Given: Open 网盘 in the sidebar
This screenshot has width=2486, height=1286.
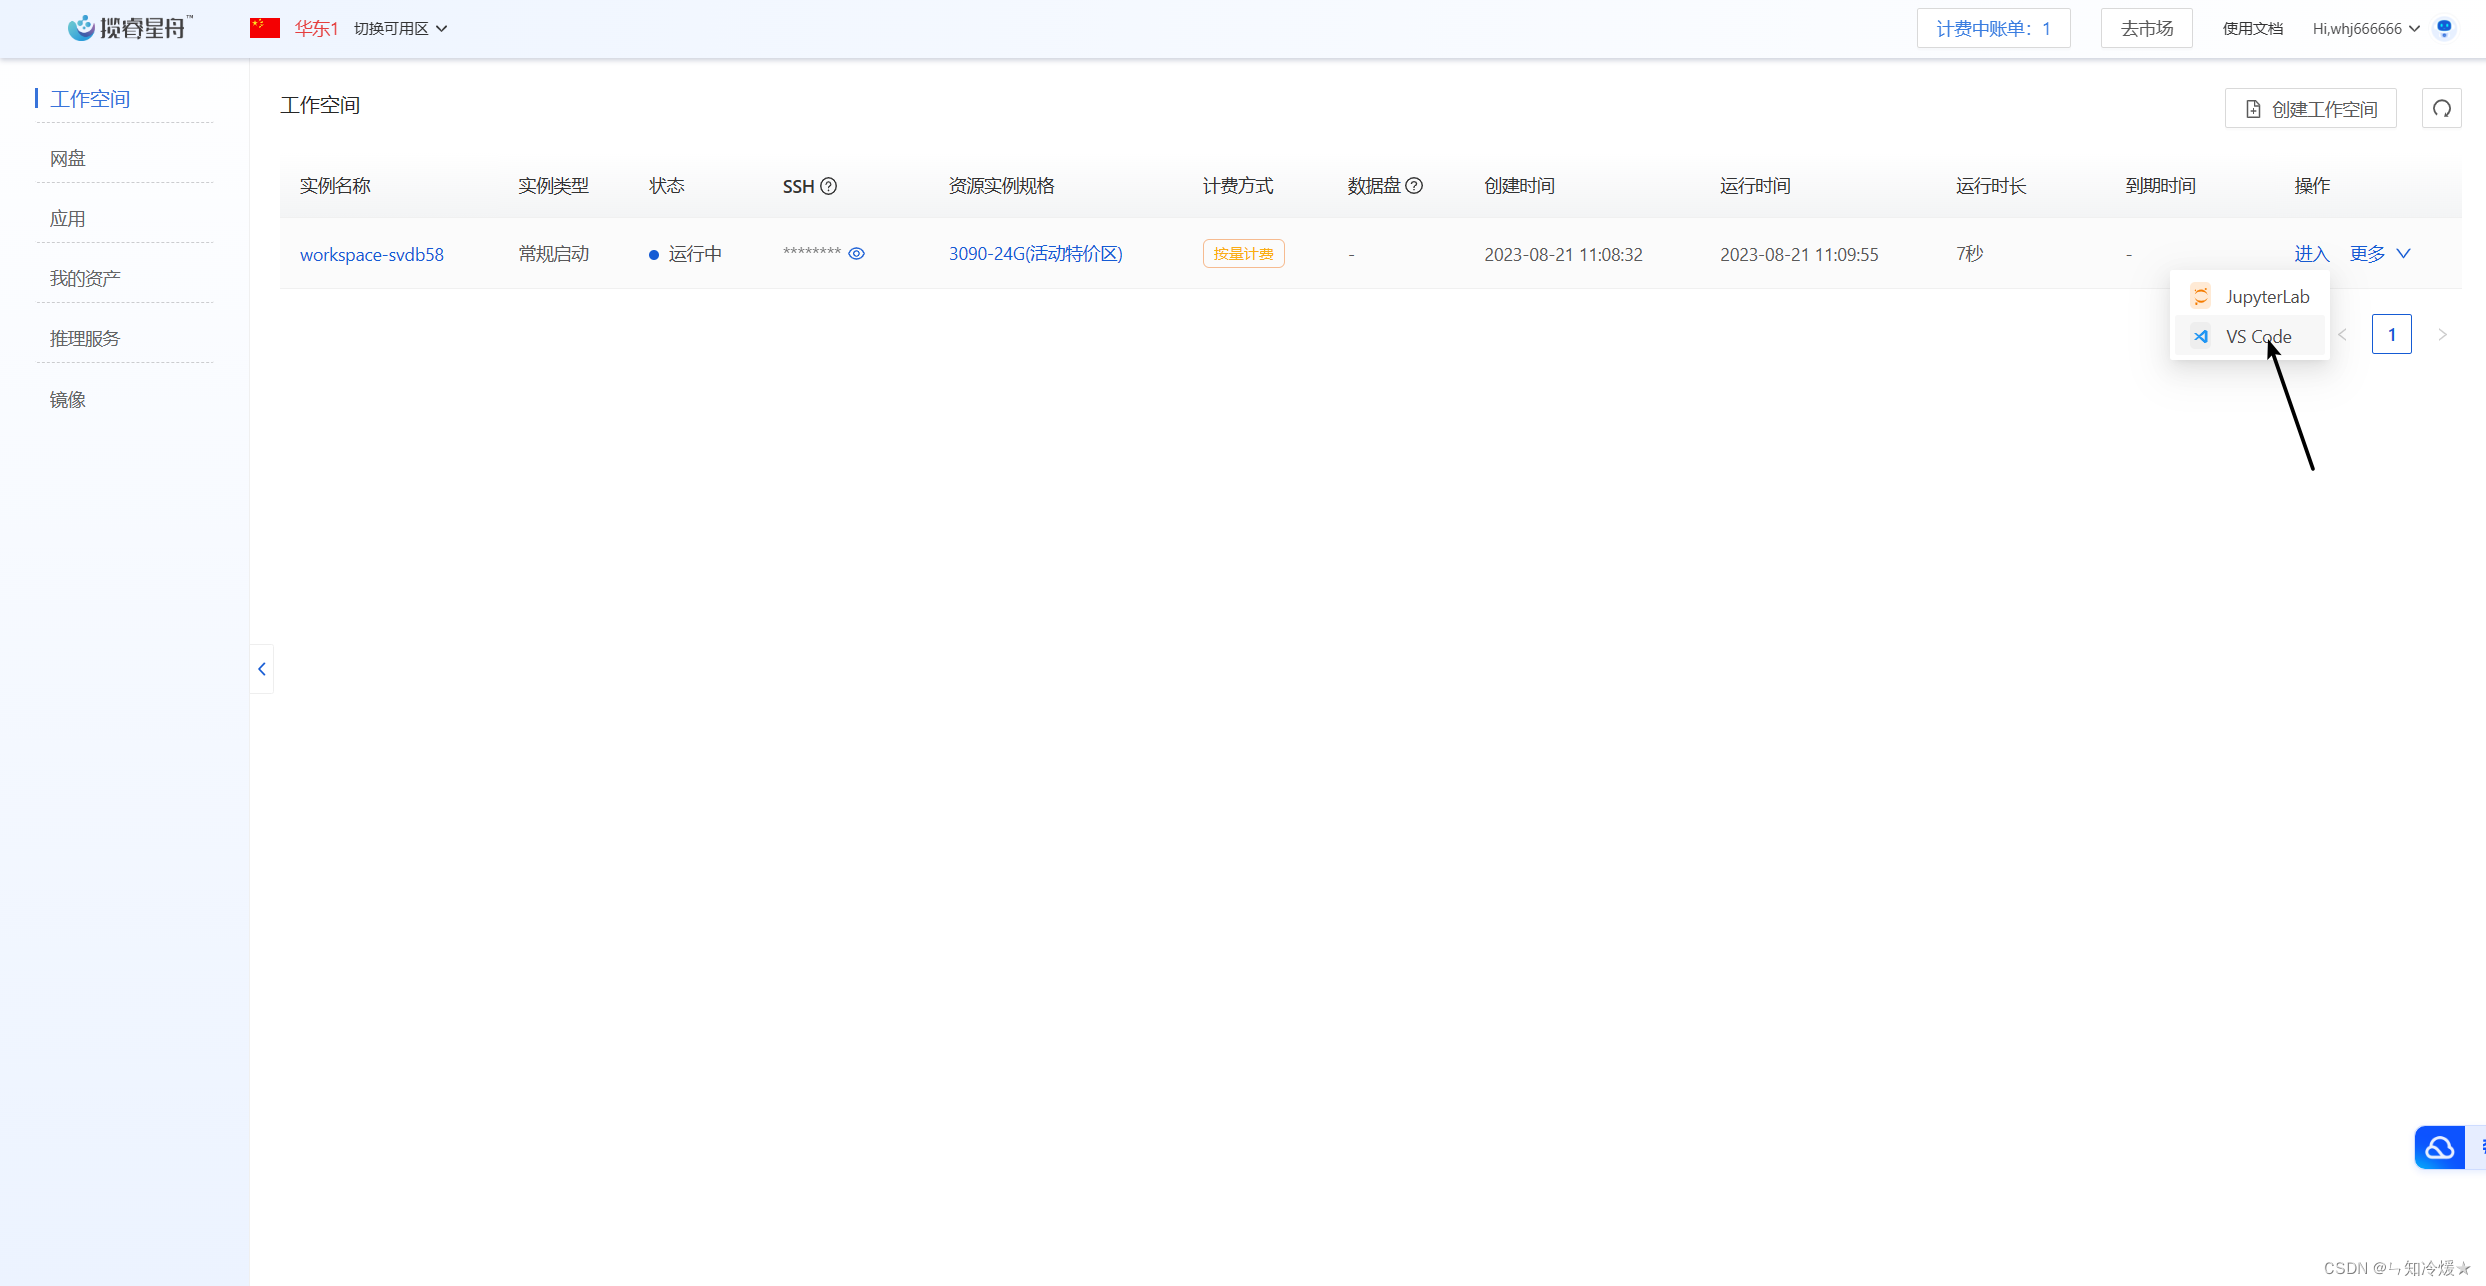Looking at the screenshot, I should click(x=68, y=159).
